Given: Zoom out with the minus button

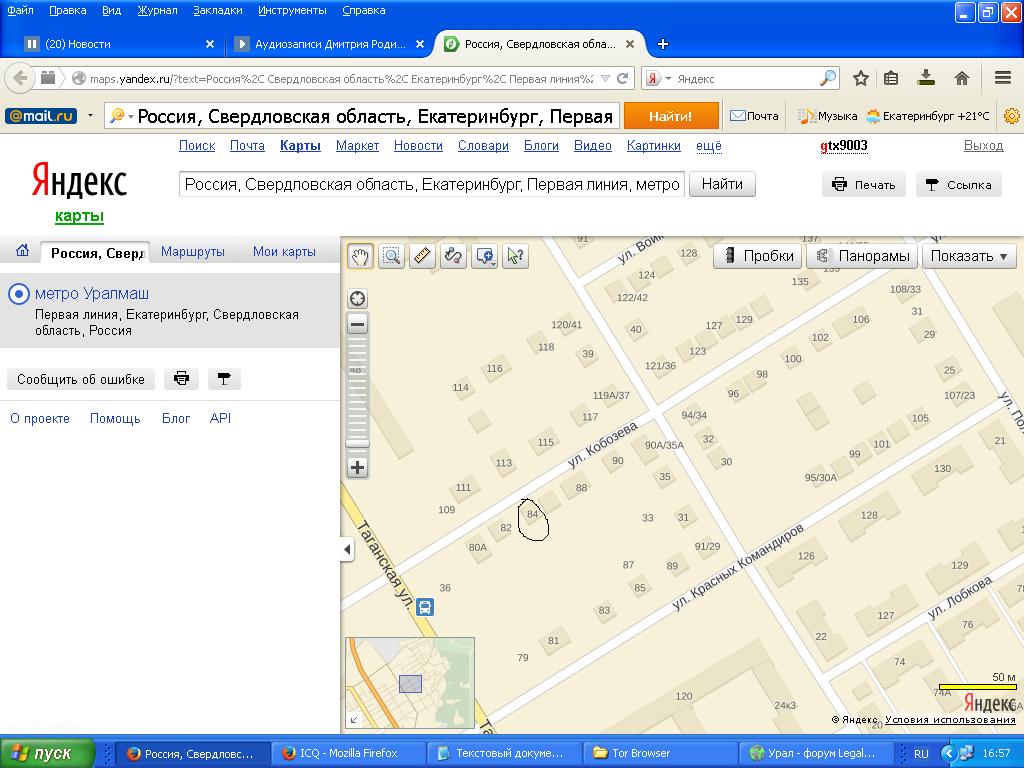Looking at the screenshot, I should point(357,324).
